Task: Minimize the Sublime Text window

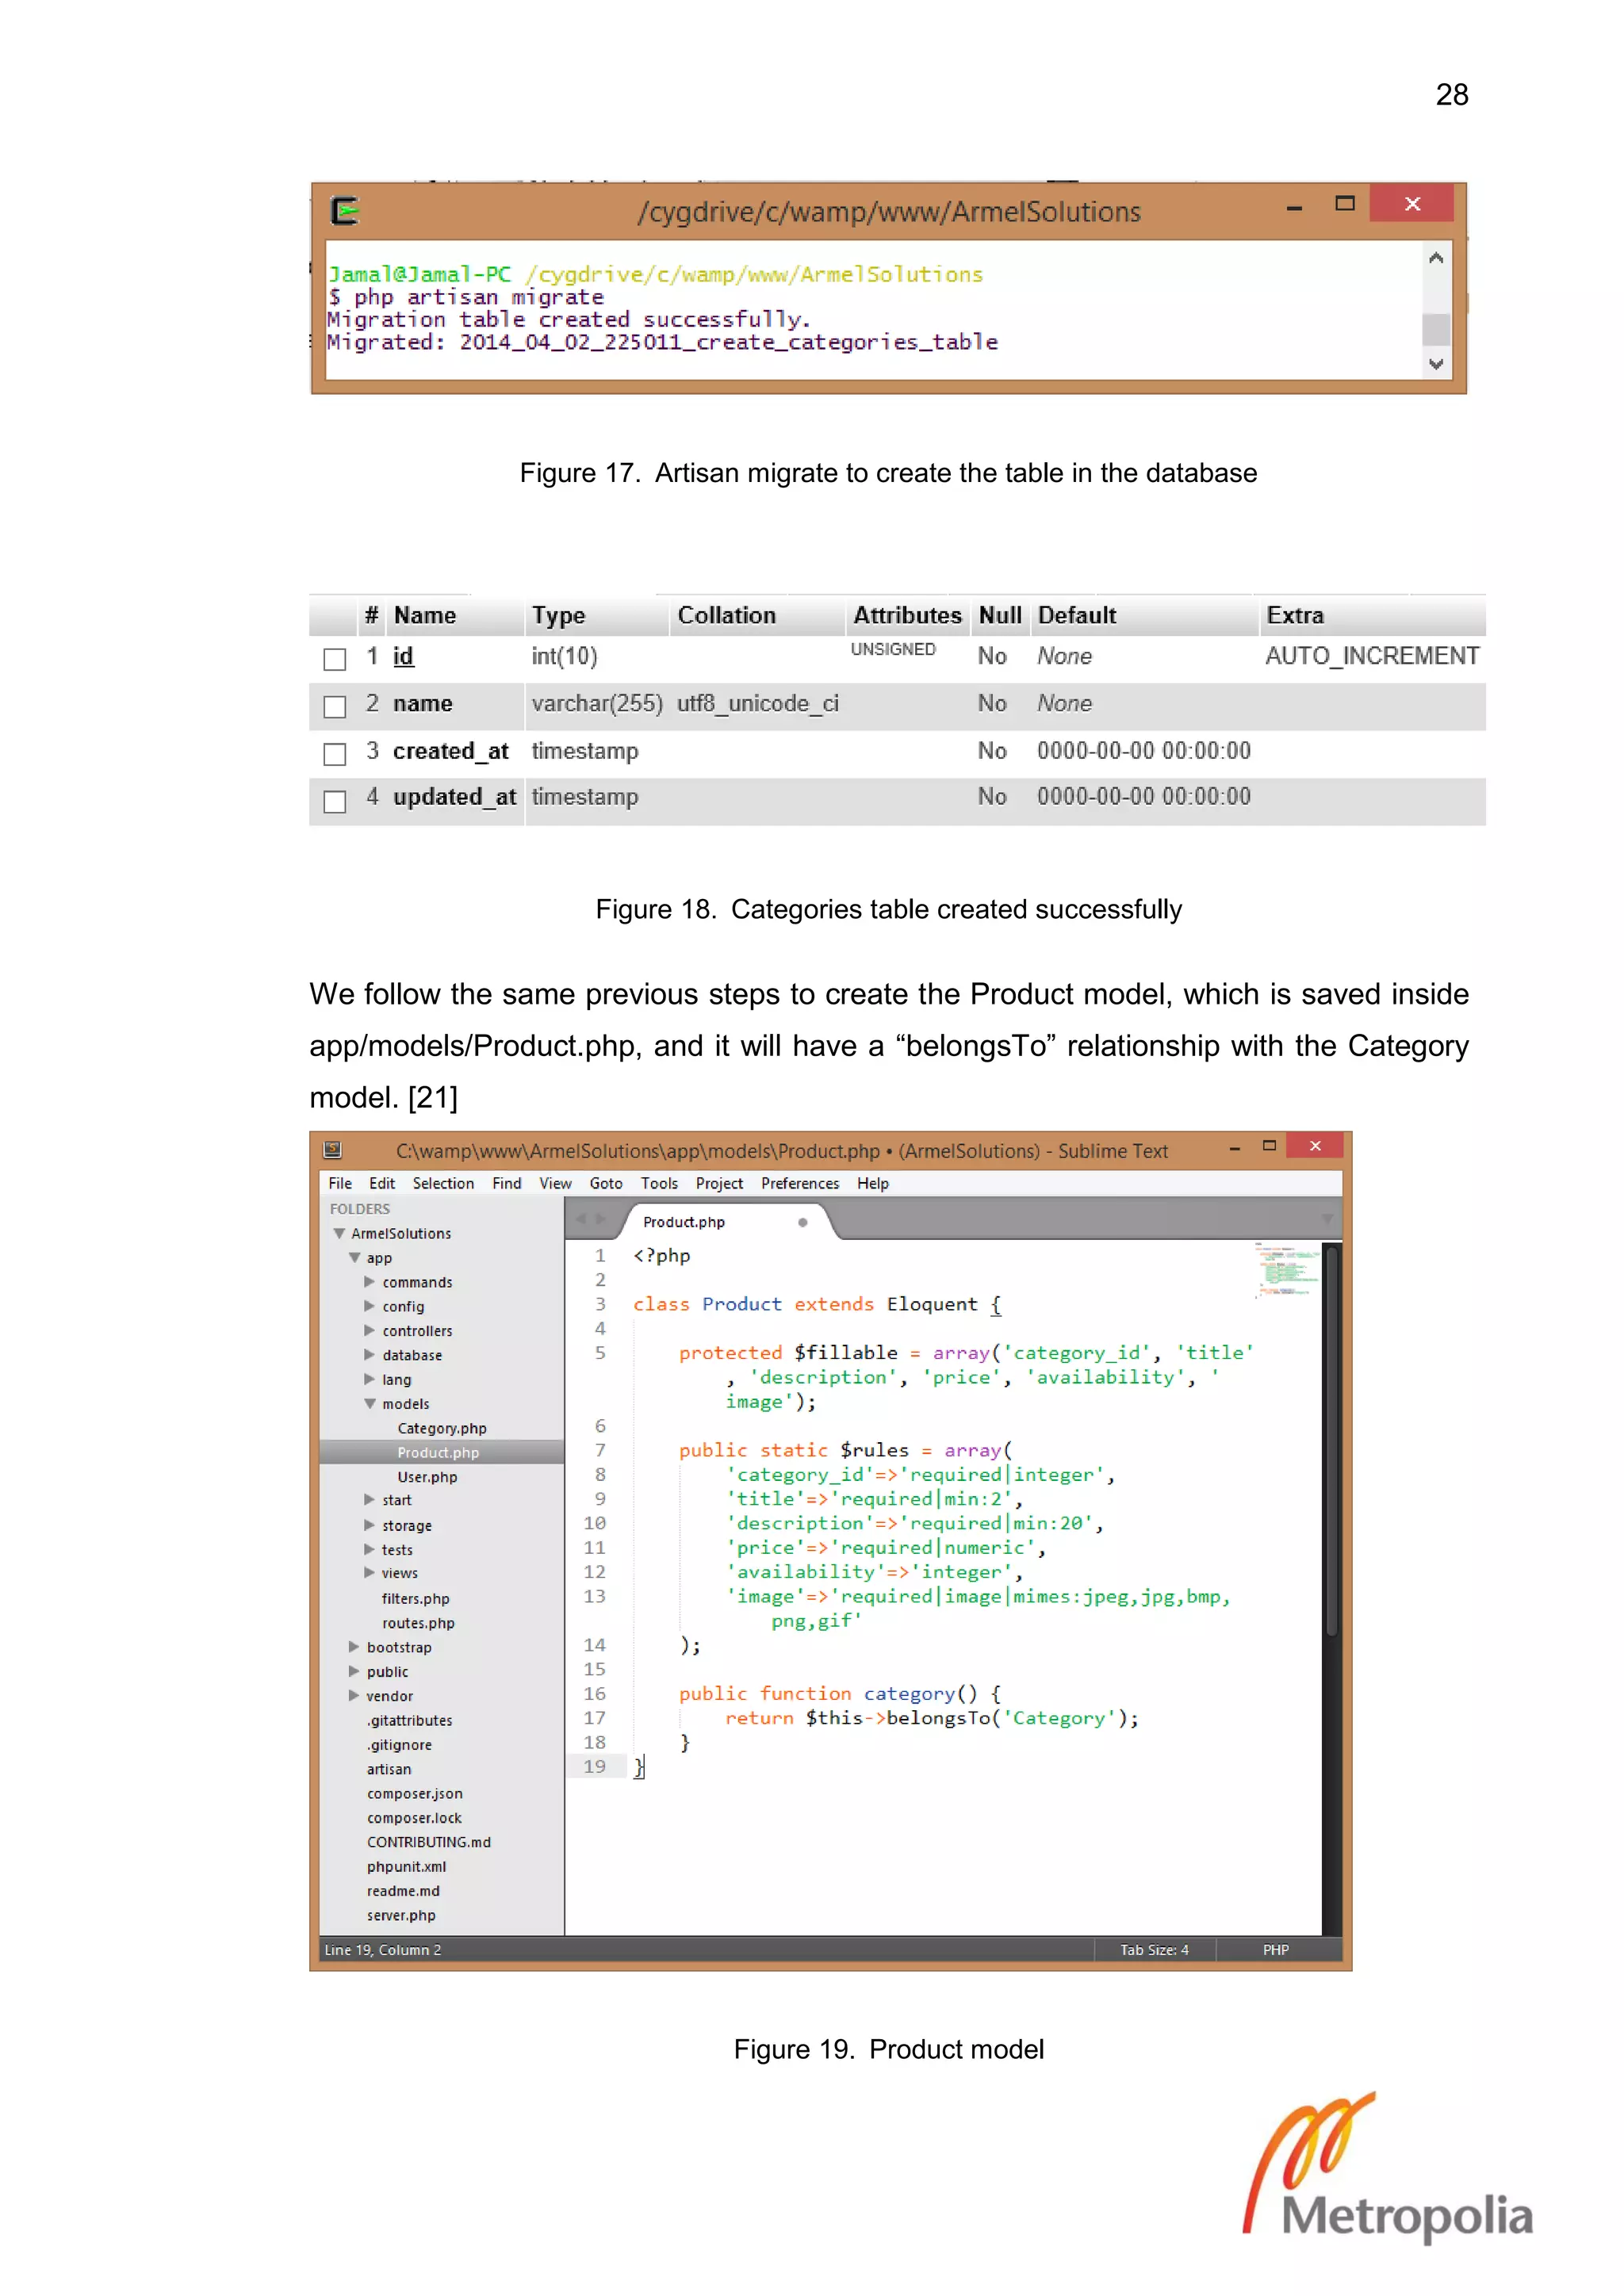Action: [1235, 1148]
